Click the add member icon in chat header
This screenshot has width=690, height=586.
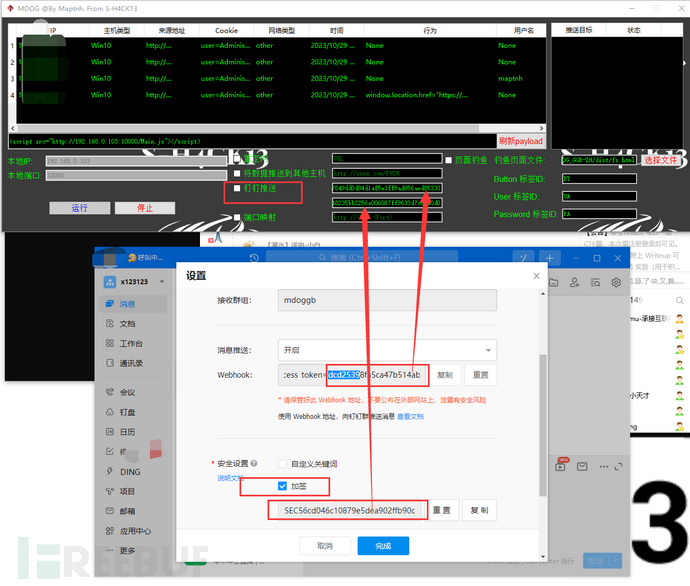pos(574,282)
